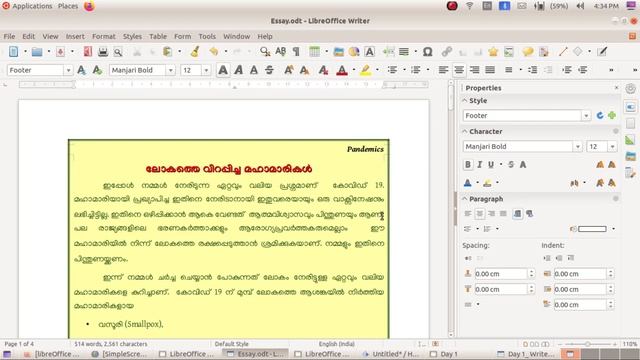Select the insert line drawing tool

[x=563, y=51]
